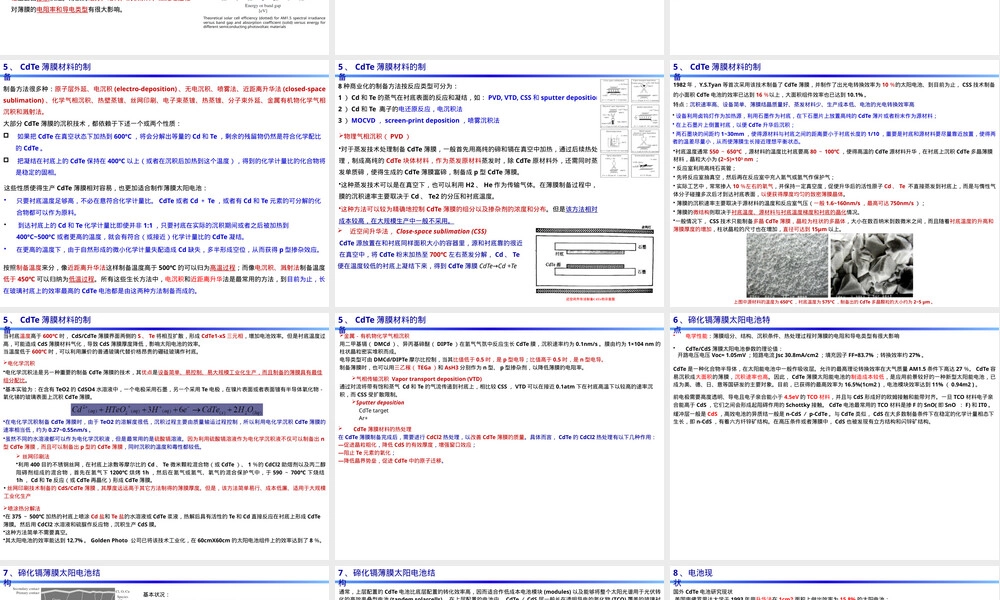Click the grid of eight small deposition schematics
This screenshot has width=1000, height=600.
(630, 128)
